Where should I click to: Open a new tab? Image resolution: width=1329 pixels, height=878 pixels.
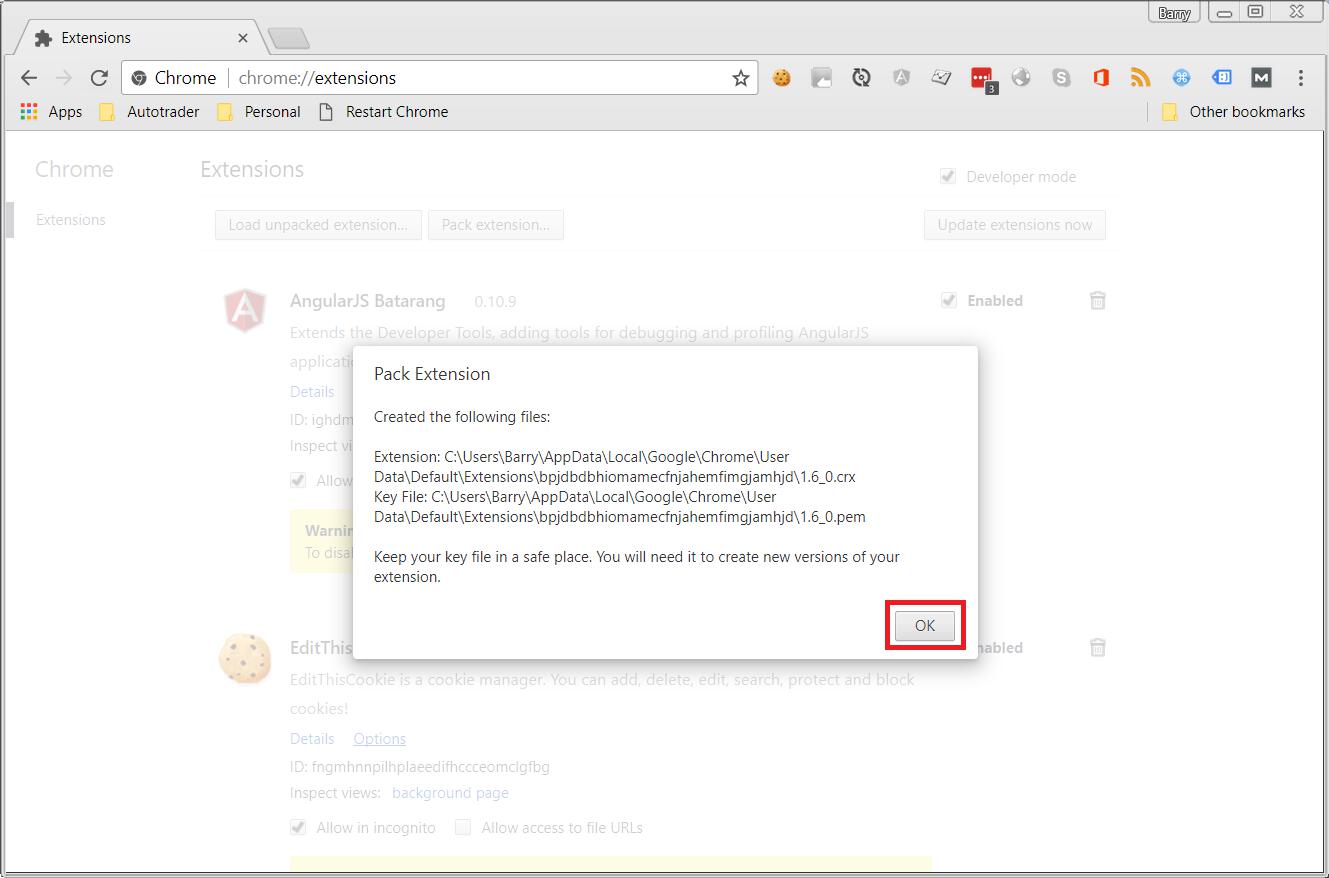pos(289,39)
